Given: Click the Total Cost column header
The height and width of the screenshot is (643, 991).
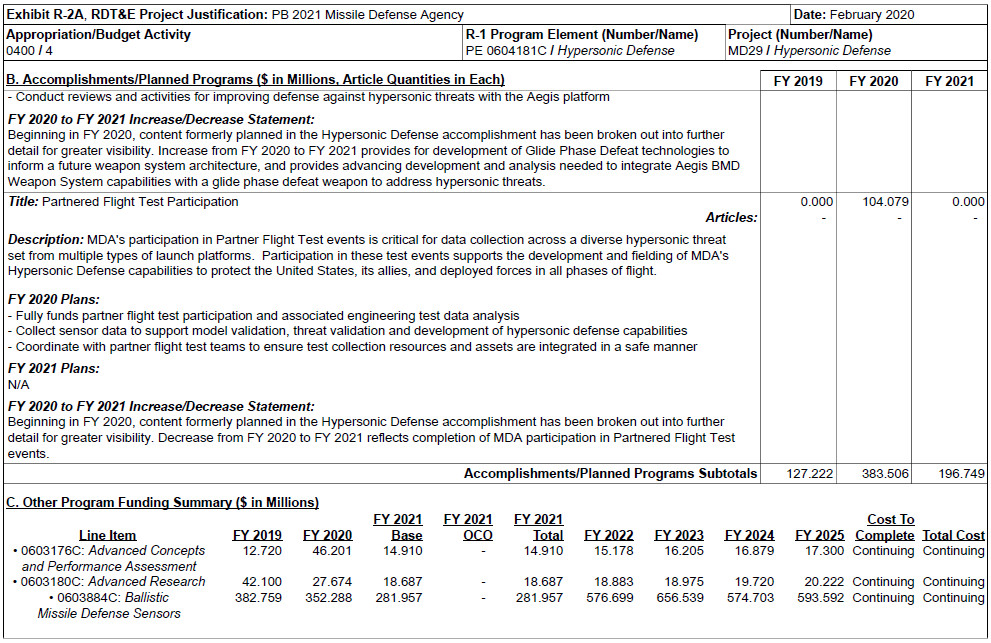Looking at the screenshot, I should pyautogui.click(x=953, y=535).
